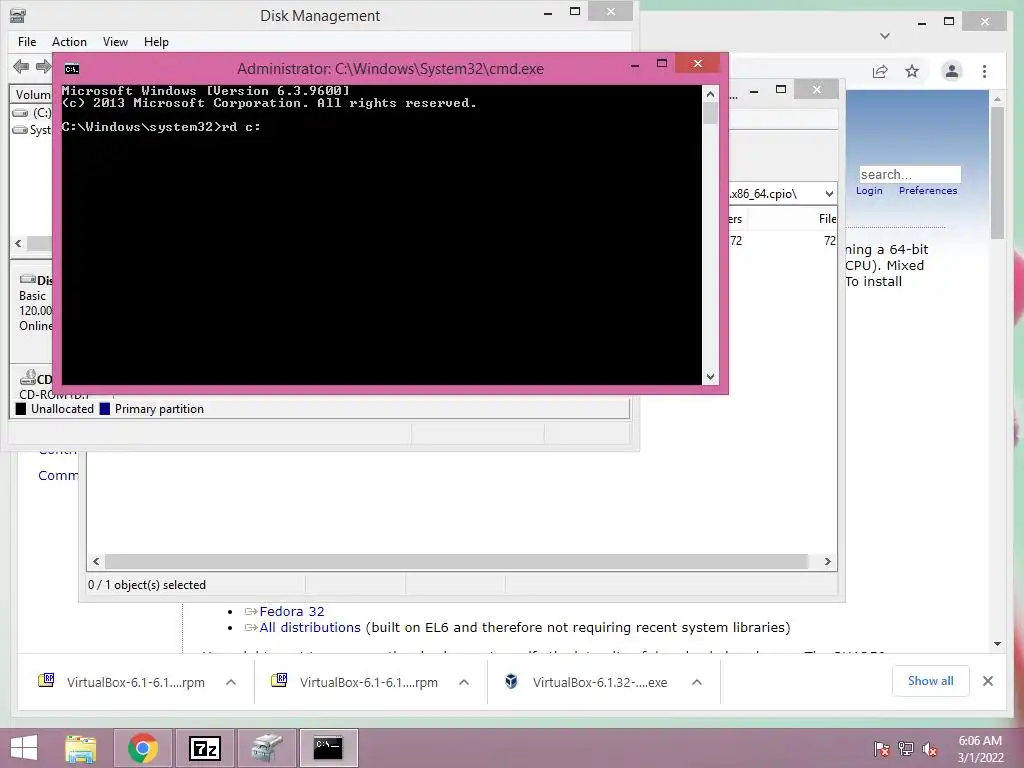This screenshot has width=1024, height=768.
Task: Click the Chrome share page icon
Action: [880, 71]
